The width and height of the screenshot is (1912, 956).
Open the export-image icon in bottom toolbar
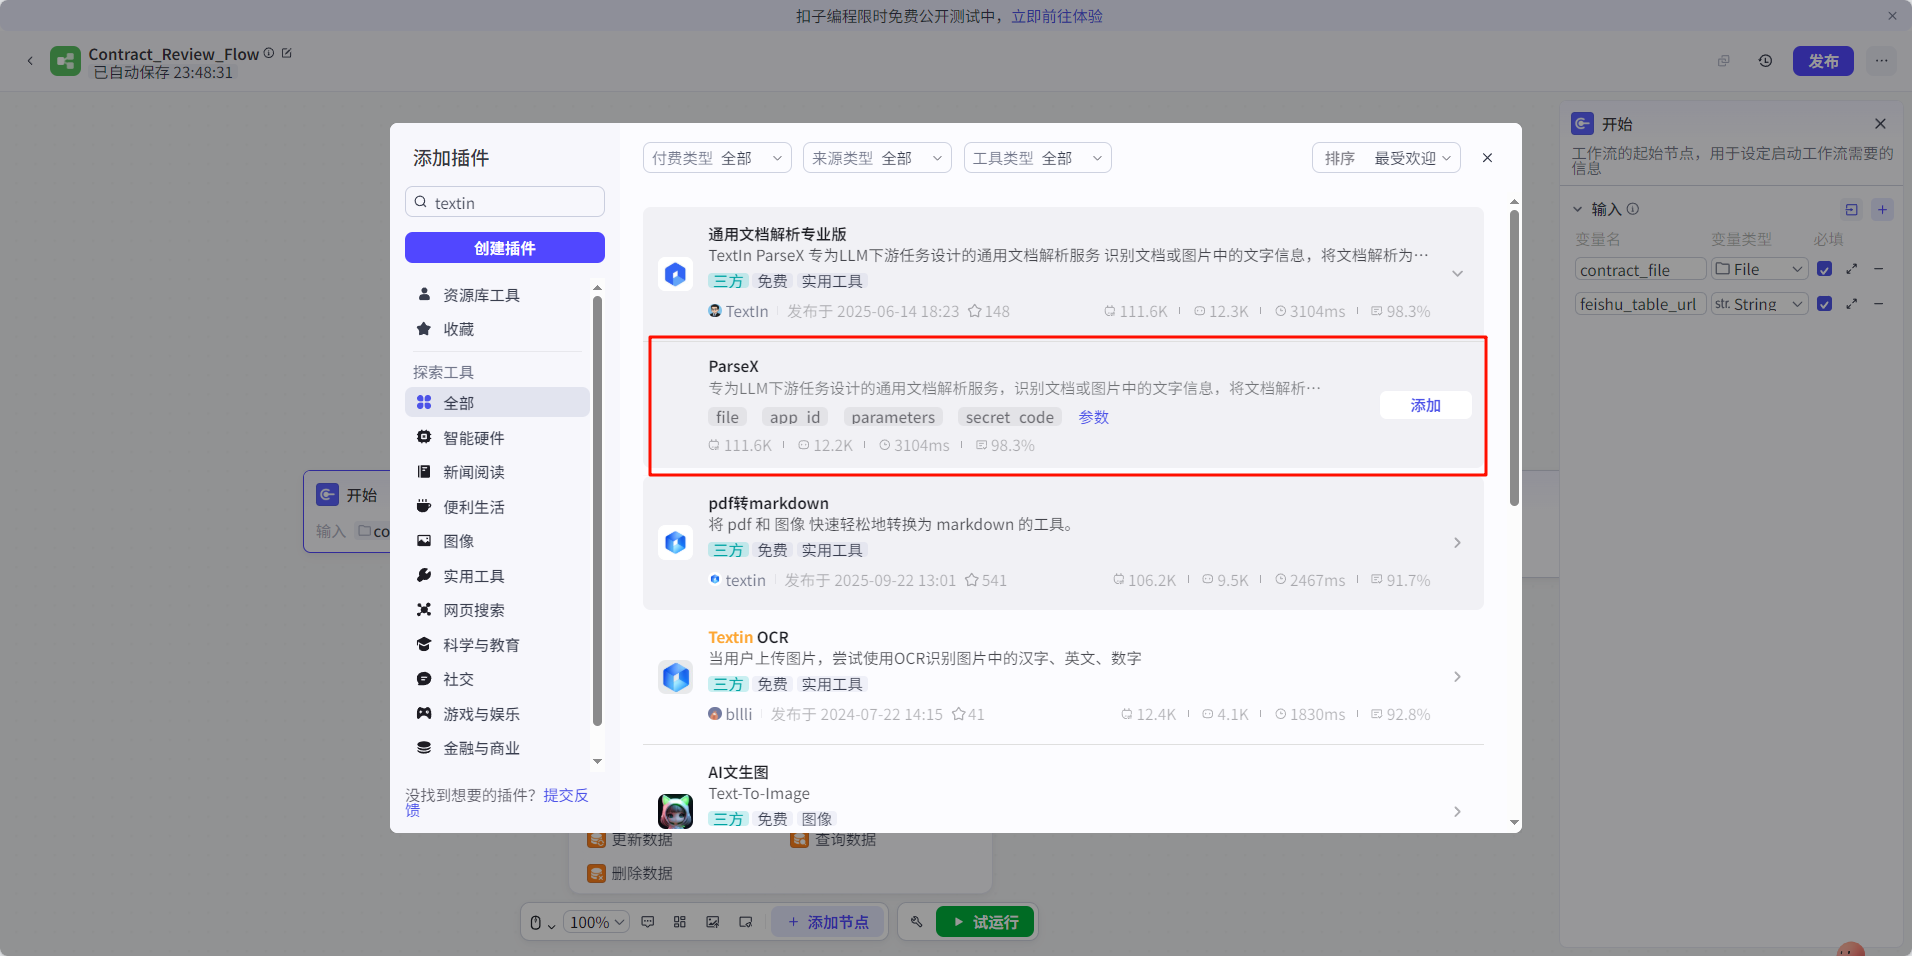coord(712,921)
